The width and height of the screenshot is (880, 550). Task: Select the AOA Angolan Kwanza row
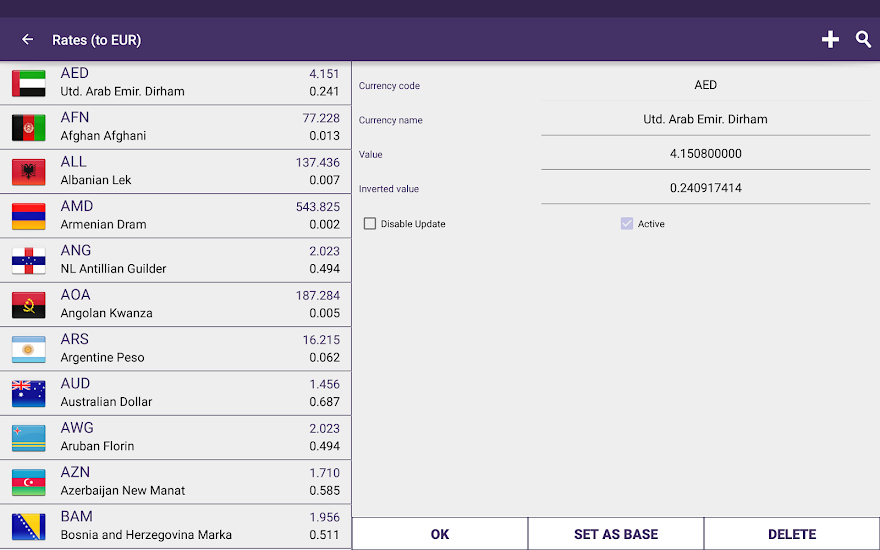tap(175, 304)
